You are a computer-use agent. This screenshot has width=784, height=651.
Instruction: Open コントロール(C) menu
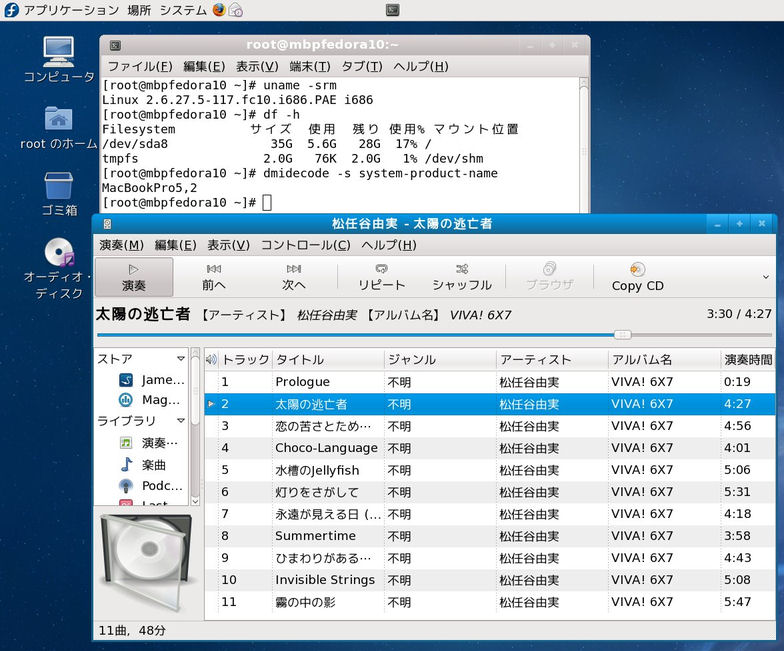[306, 245]
